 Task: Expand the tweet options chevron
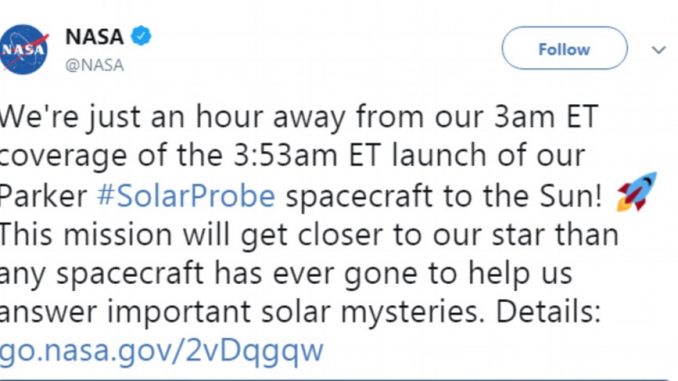click(659, 50)
